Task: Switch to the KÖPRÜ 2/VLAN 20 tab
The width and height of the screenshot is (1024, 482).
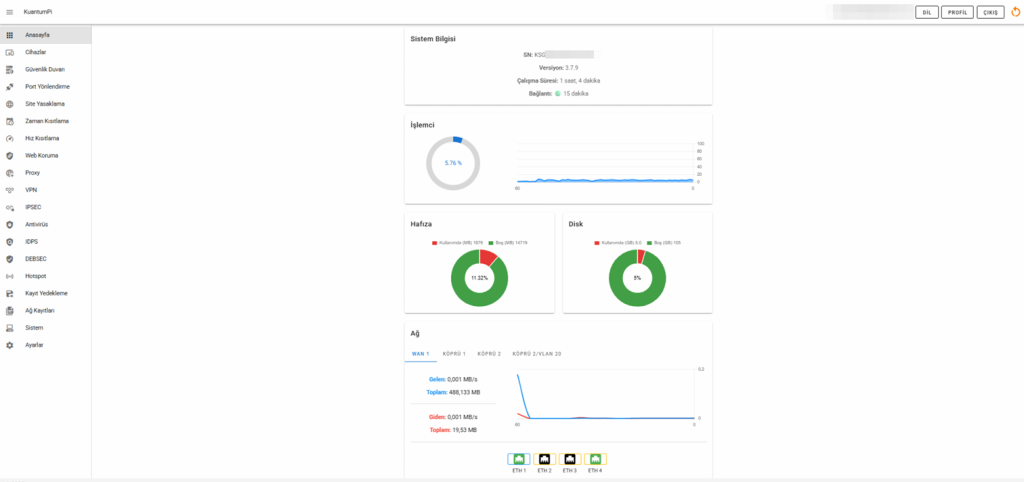Action: [x=536, y=353]
